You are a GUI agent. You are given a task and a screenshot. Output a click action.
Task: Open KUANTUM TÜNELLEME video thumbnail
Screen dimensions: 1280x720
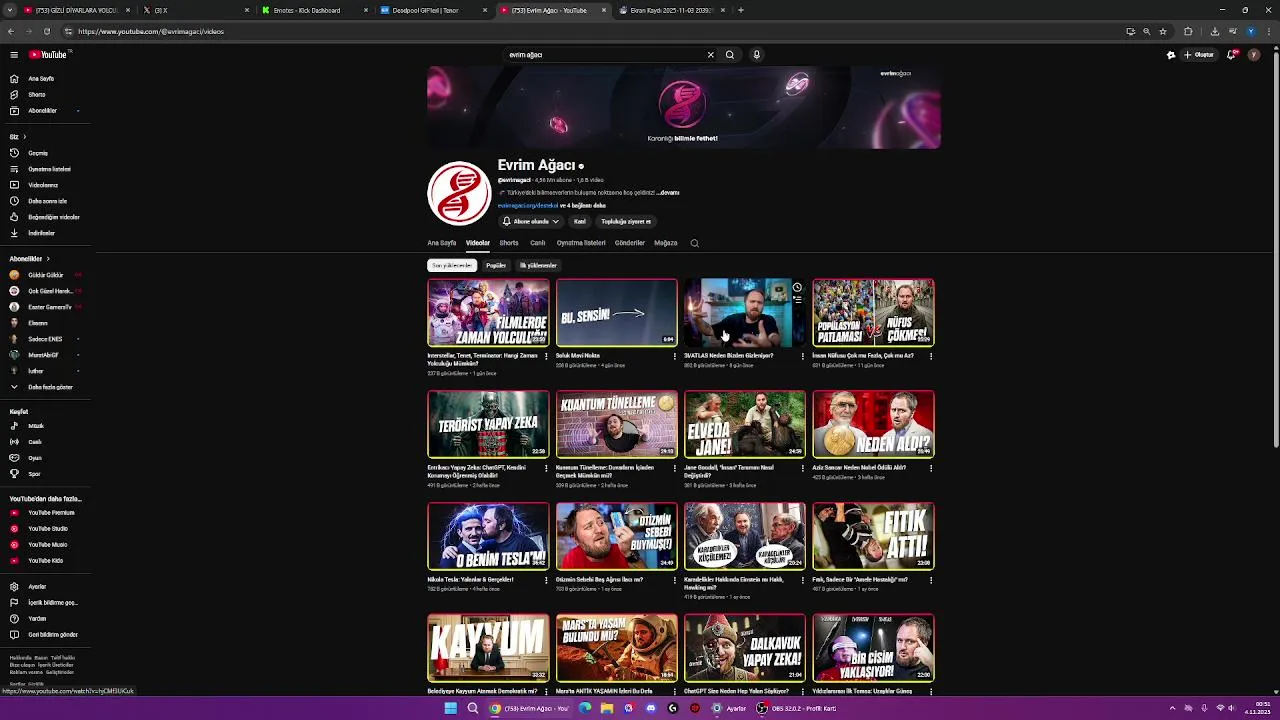(x=616, y=425)
